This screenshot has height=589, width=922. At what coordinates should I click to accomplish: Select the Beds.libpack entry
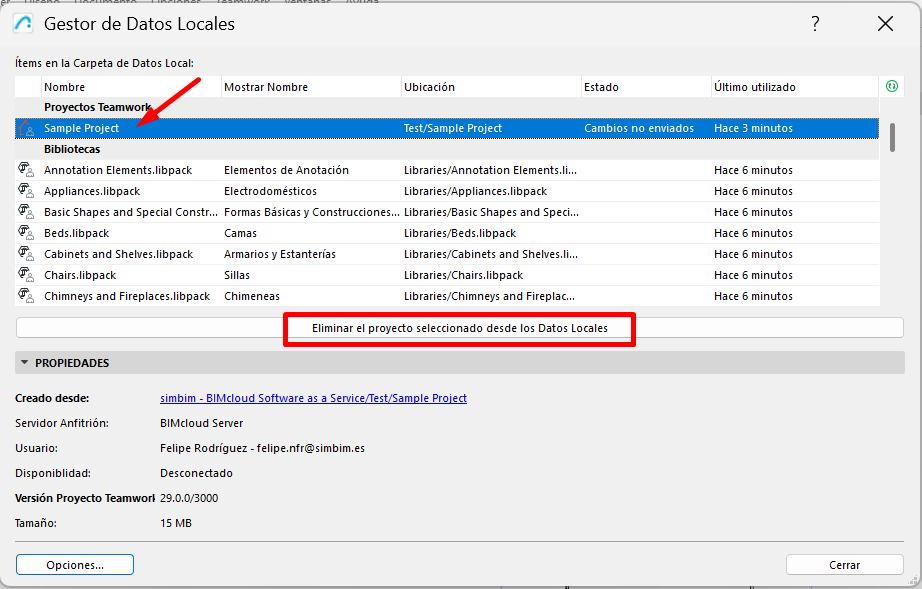point(76,233)
